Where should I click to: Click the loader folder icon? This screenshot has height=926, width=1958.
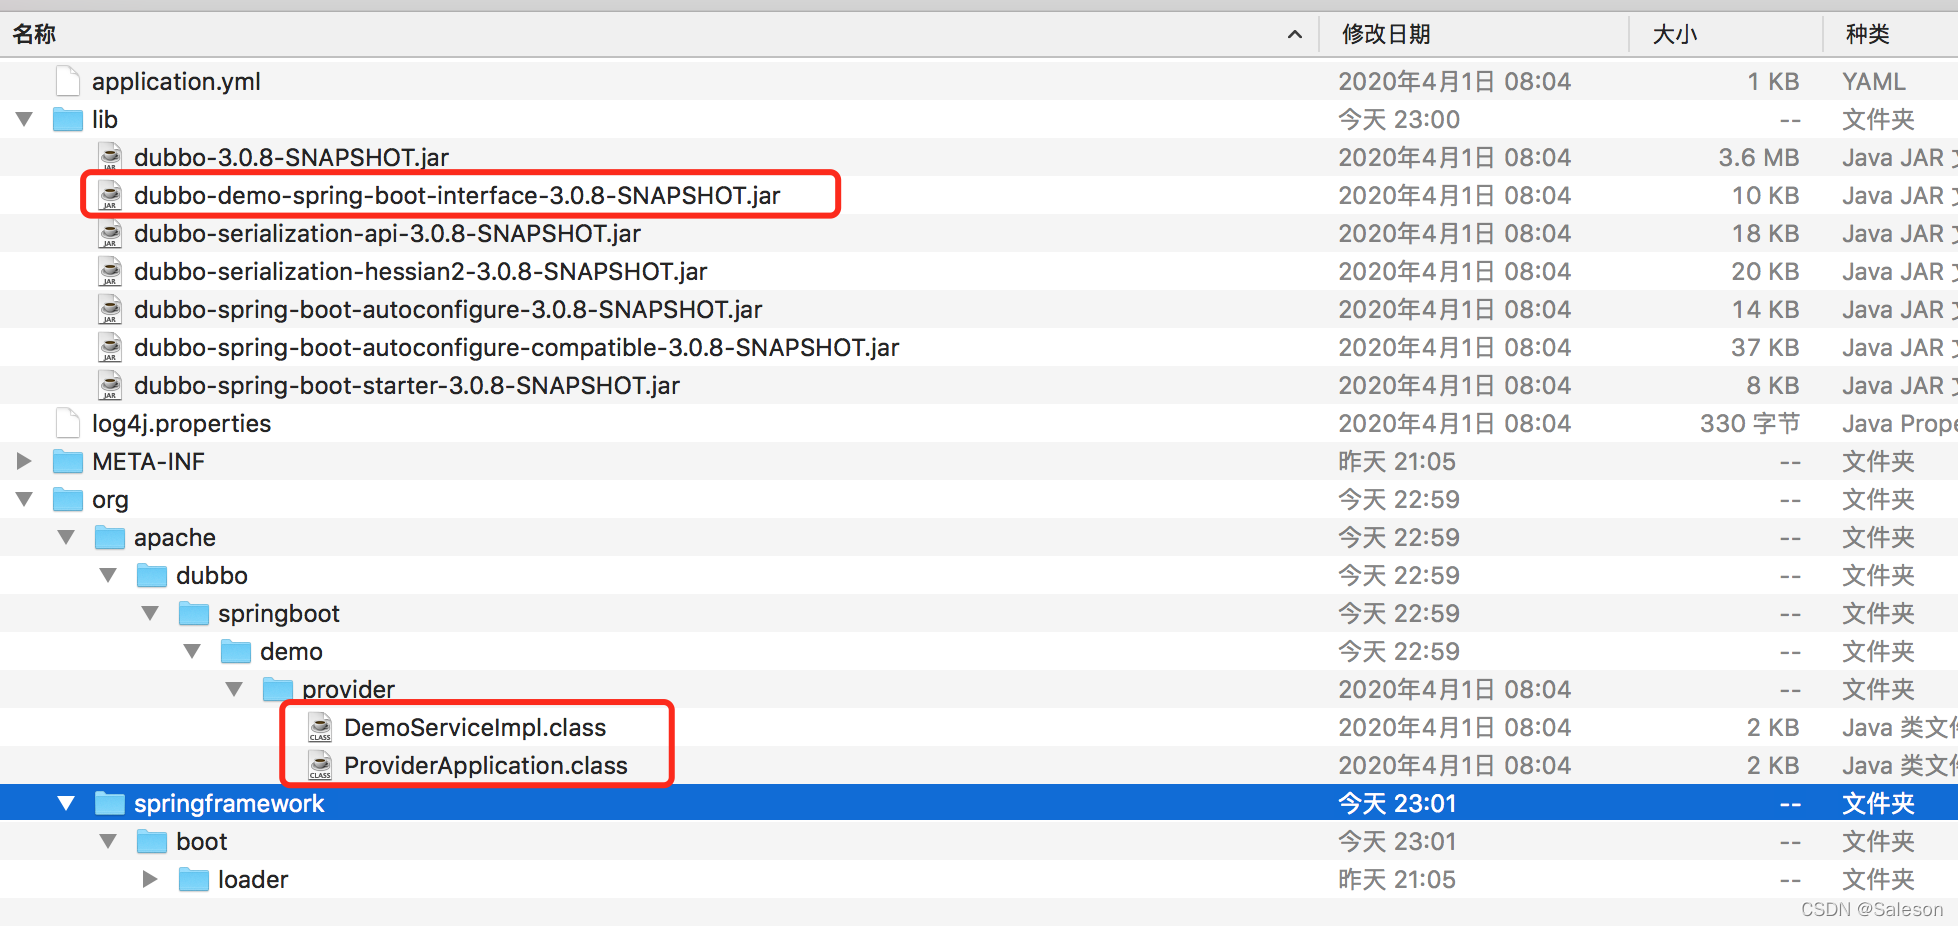coord(194,879)
